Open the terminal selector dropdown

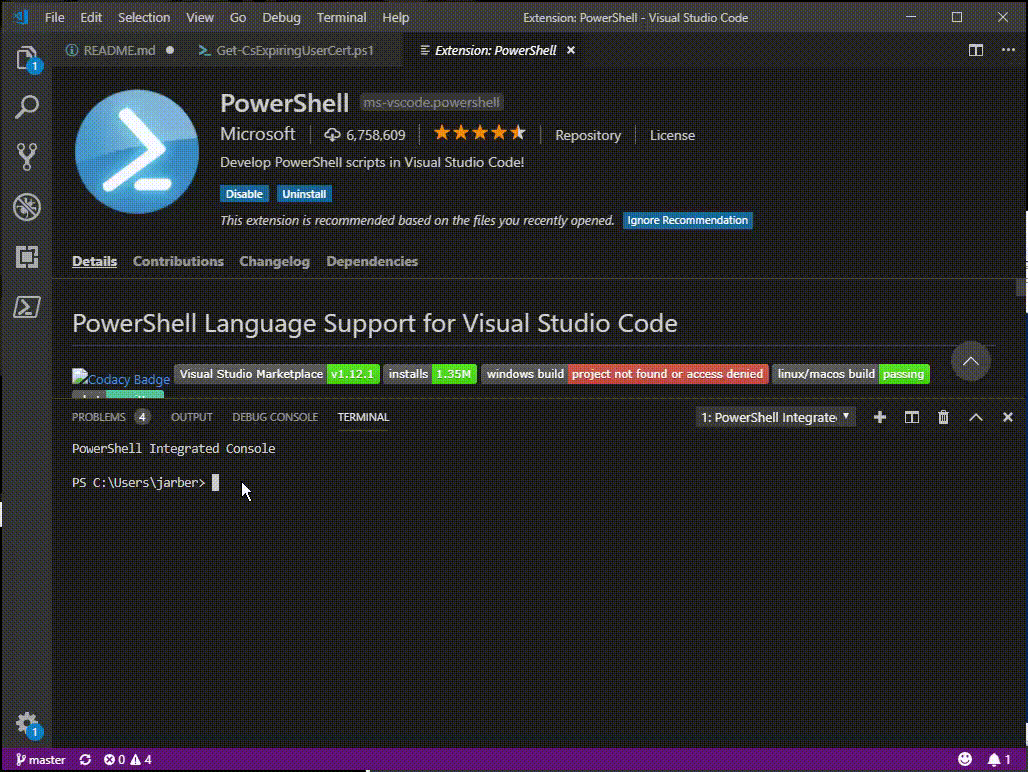776,417
